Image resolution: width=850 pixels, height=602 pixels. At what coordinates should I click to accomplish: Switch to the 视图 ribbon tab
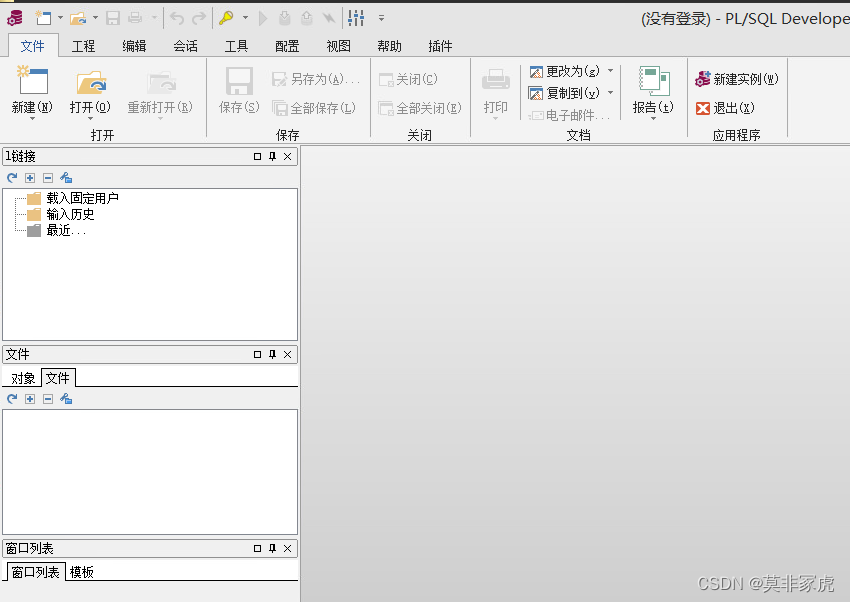(x=338, y=46)
